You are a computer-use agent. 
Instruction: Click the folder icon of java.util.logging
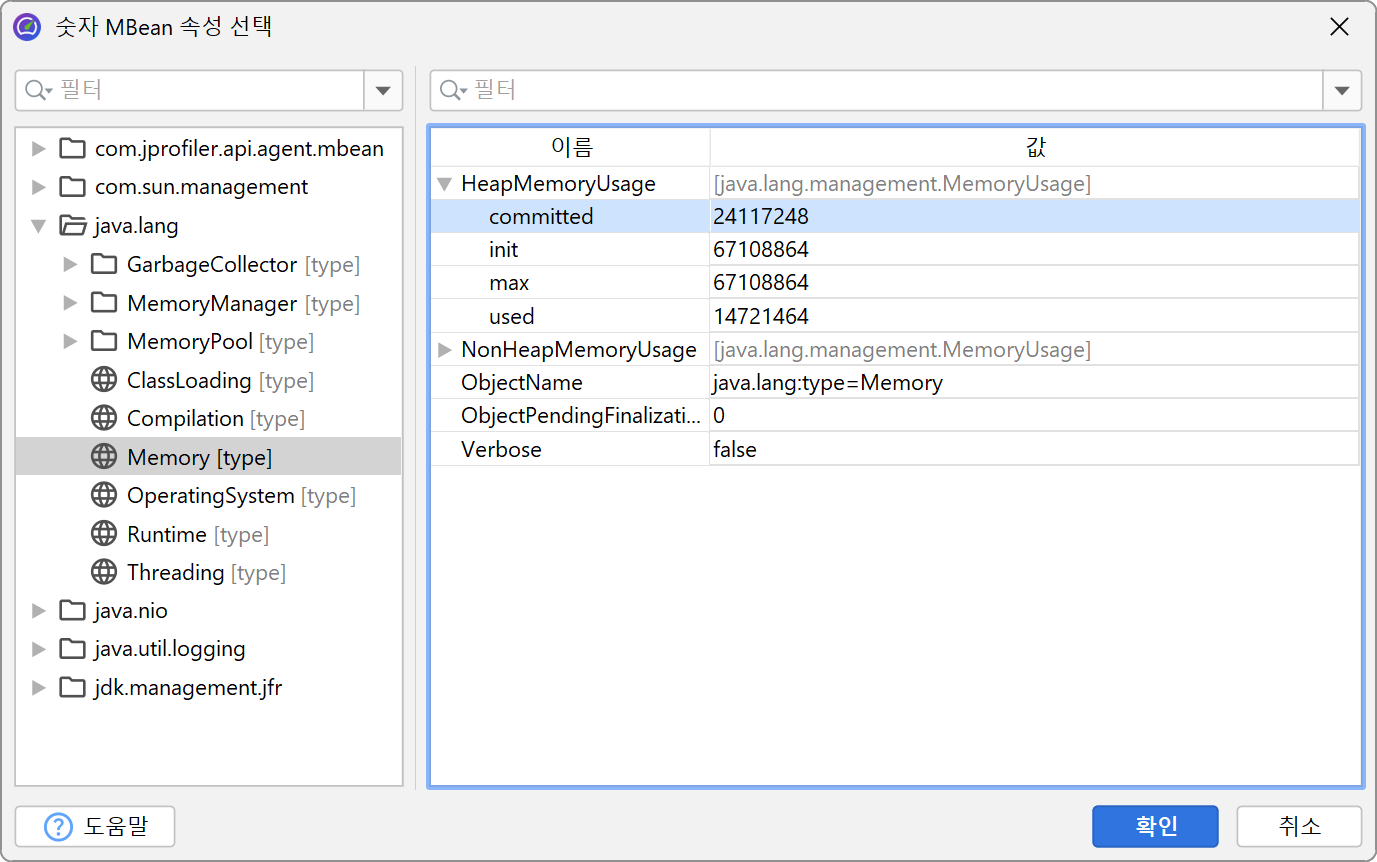pos(71,649)
